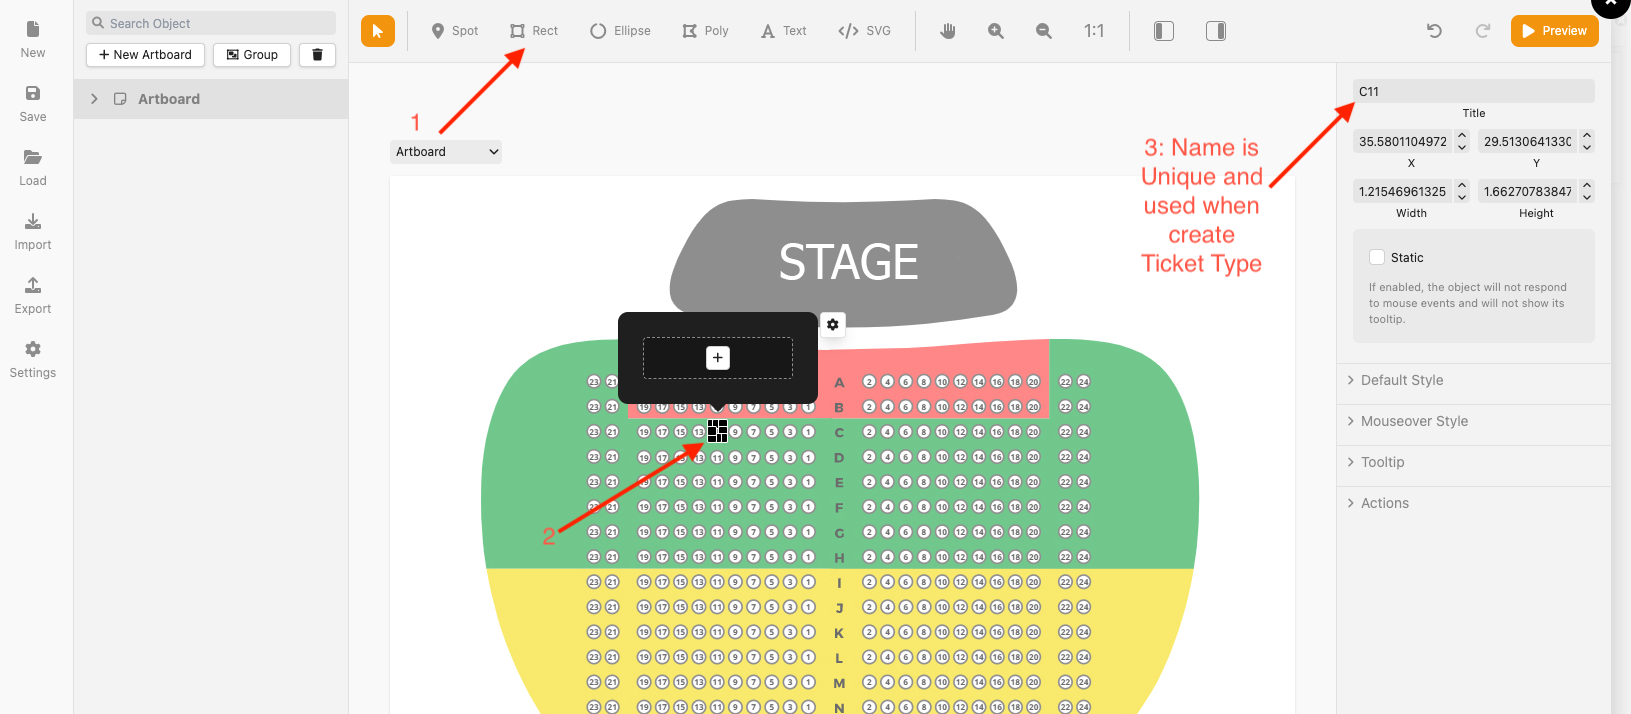Expand the Actions section

click(x=1474, y=503)
